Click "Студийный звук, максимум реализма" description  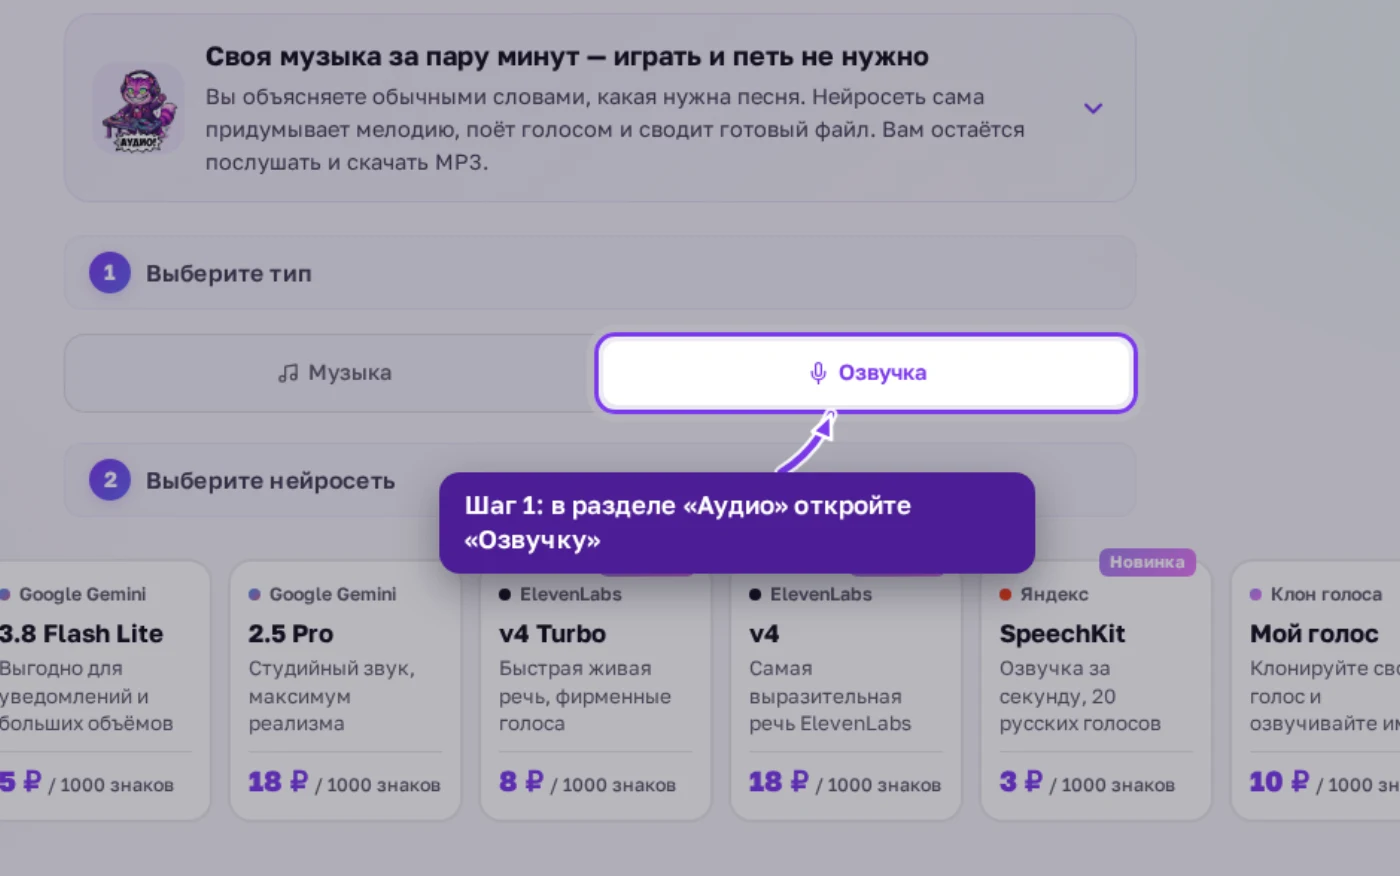[332, 696]
